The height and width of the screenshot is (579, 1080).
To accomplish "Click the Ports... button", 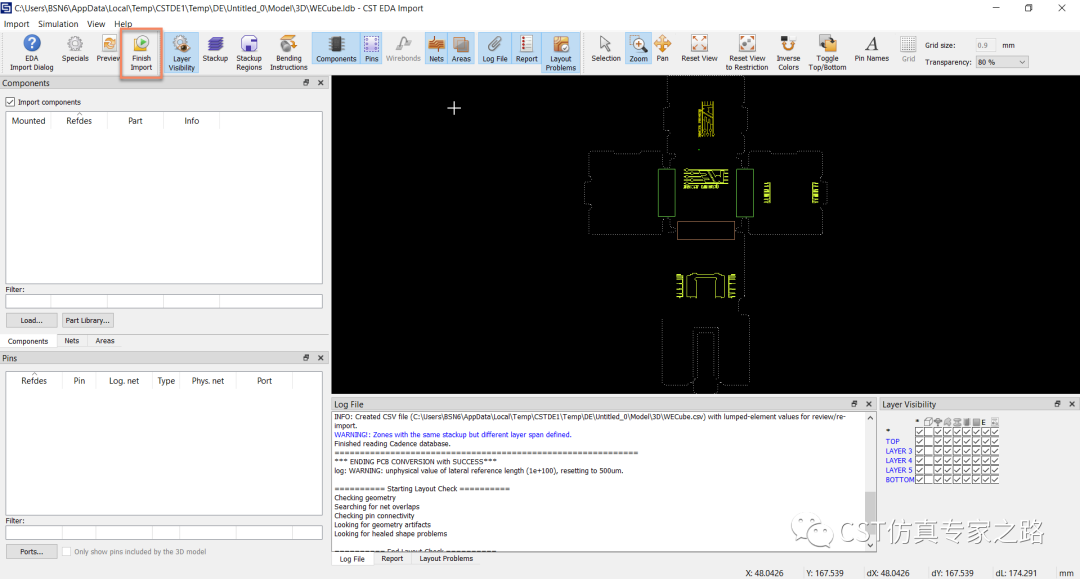I will coord(32,551).
